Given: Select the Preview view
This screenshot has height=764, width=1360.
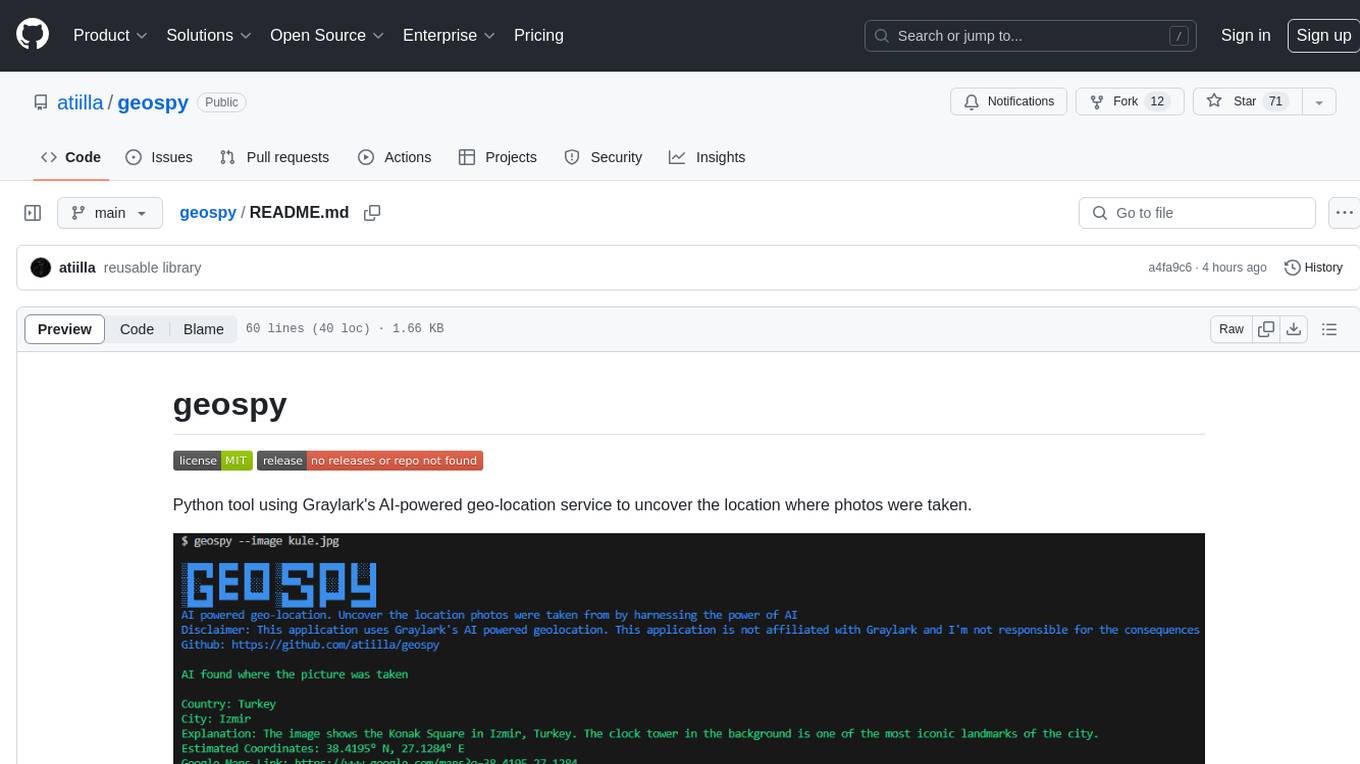Looking at the screenshot, I should pyautogui.click(x=65, y=329).
